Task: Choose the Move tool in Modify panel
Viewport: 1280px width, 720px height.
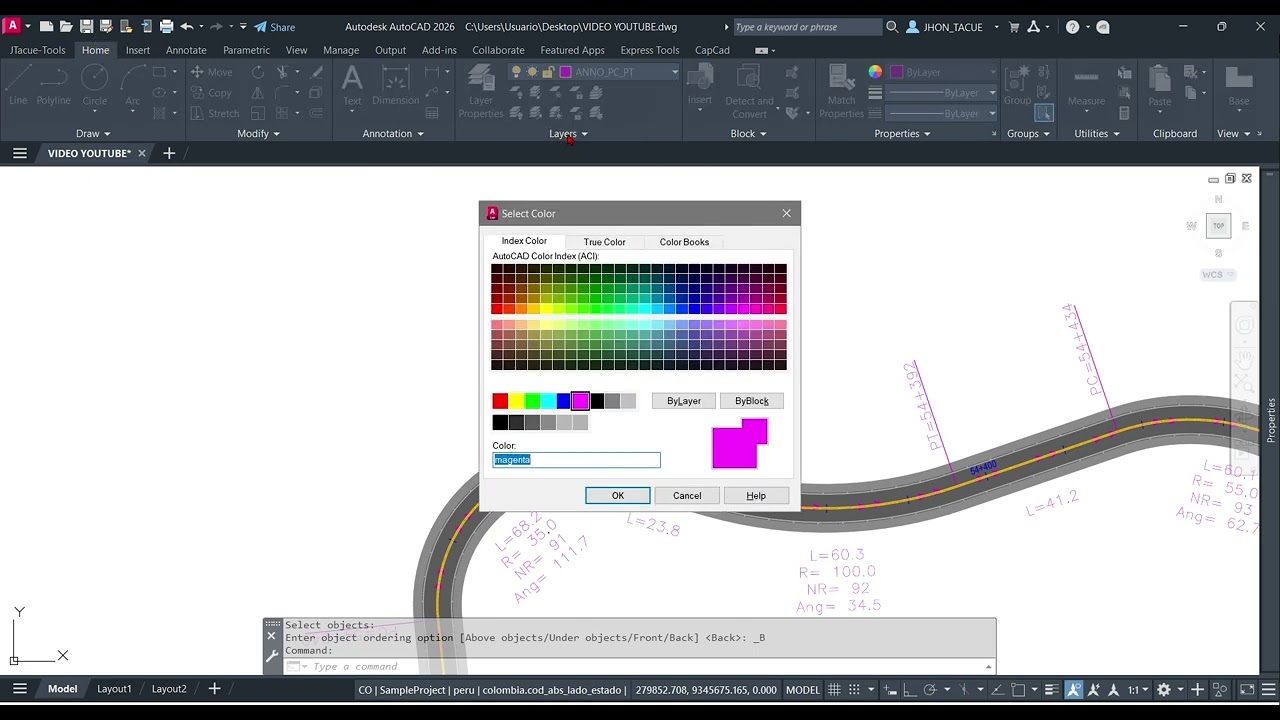Action: (211, 72)
